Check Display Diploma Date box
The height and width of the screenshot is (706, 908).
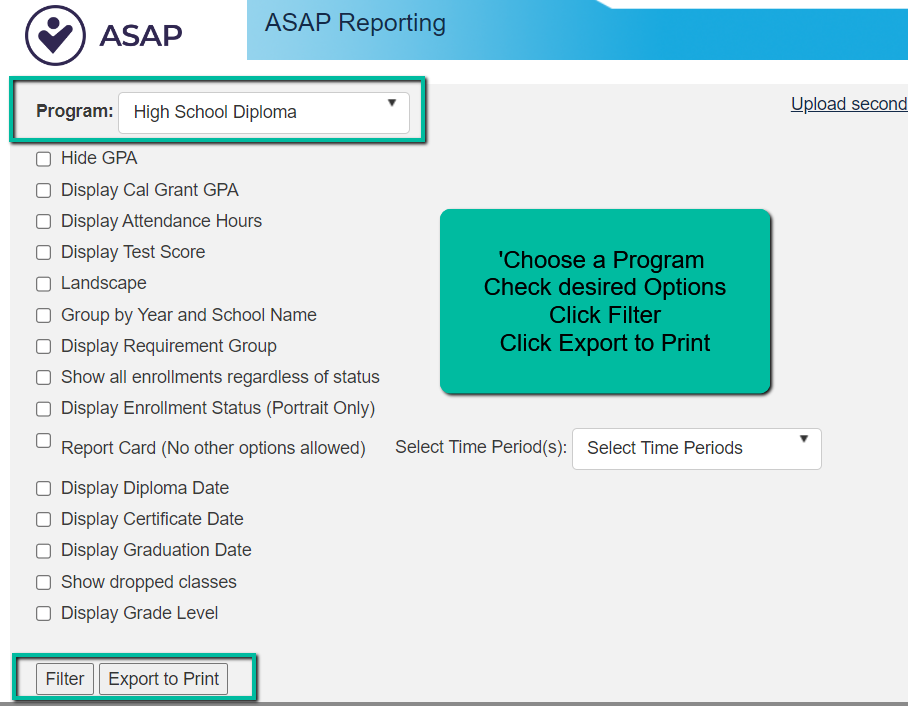pos(43,488)
